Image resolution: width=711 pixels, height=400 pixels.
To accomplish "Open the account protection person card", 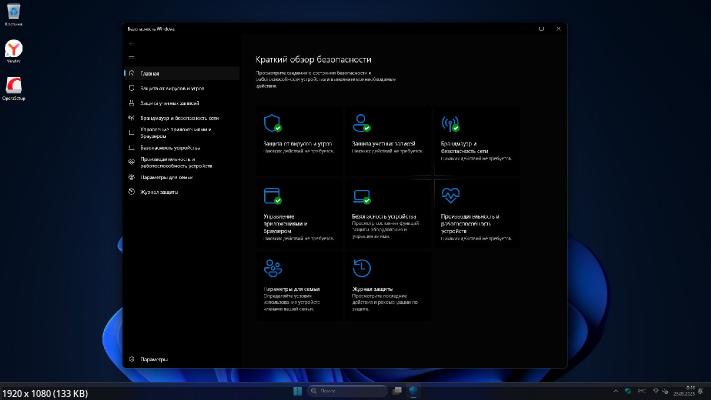I will coord(388,141).
